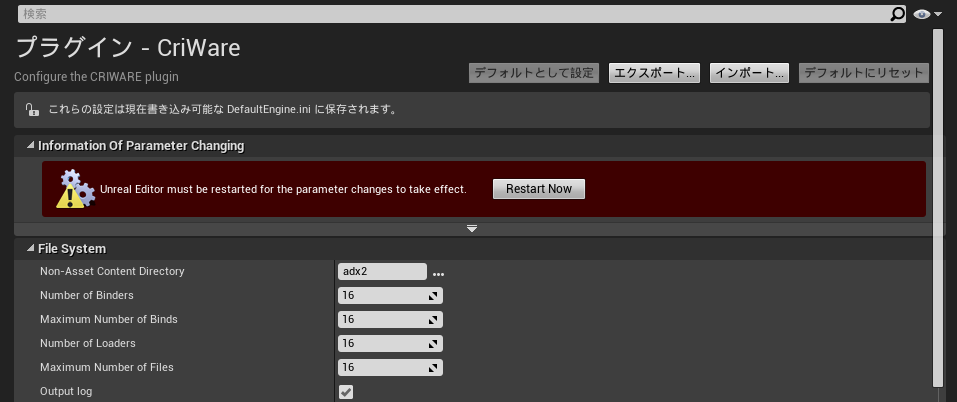Click Number of Loaders spinner icon
The width and height of the screenshot is (957, 402).
point(433,344)
